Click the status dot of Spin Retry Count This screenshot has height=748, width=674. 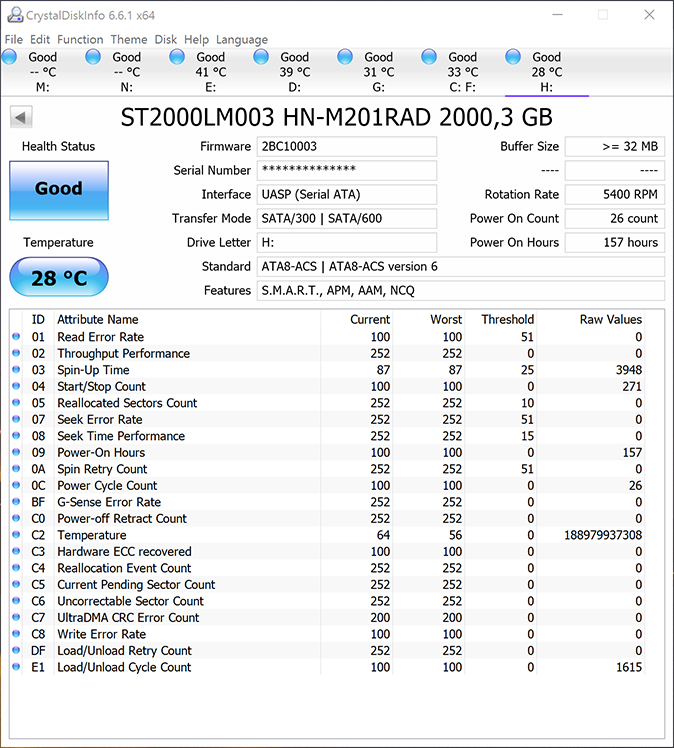tap(16, 468)
